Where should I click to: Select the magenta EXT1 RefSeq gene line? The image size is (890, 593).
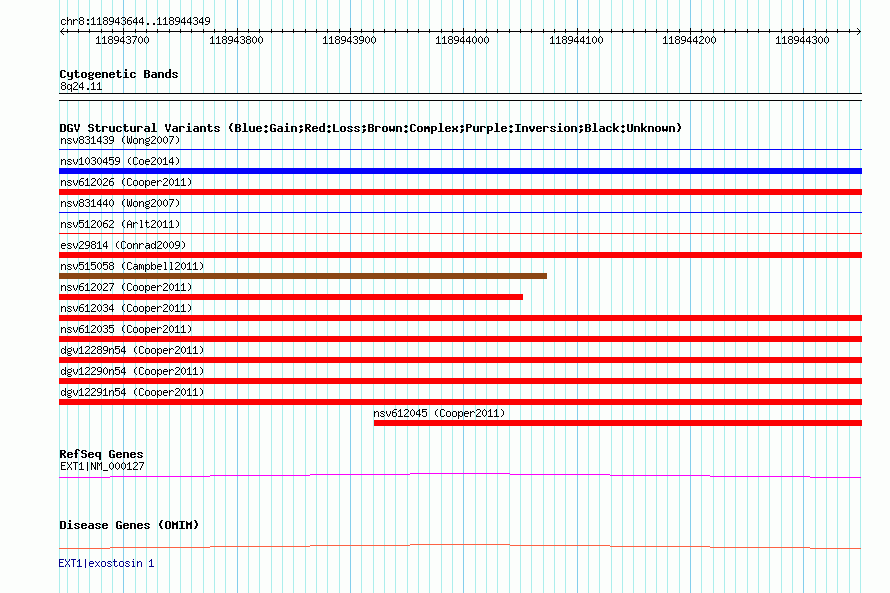tap(460, 476)
